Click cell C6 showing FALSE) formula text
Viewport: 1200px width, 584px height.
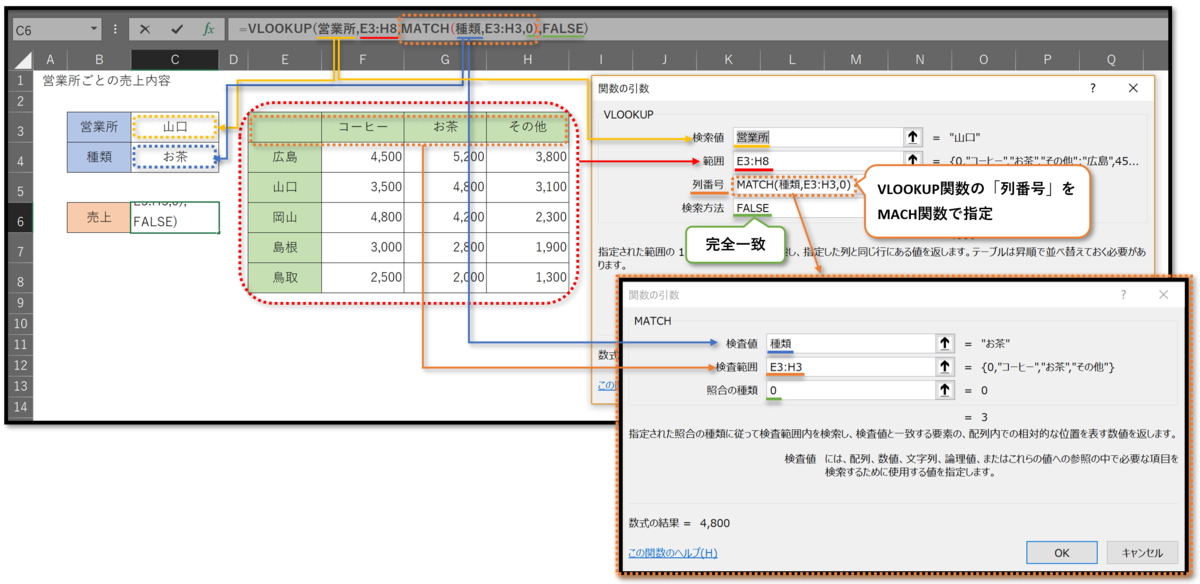(x=176, y=218)
